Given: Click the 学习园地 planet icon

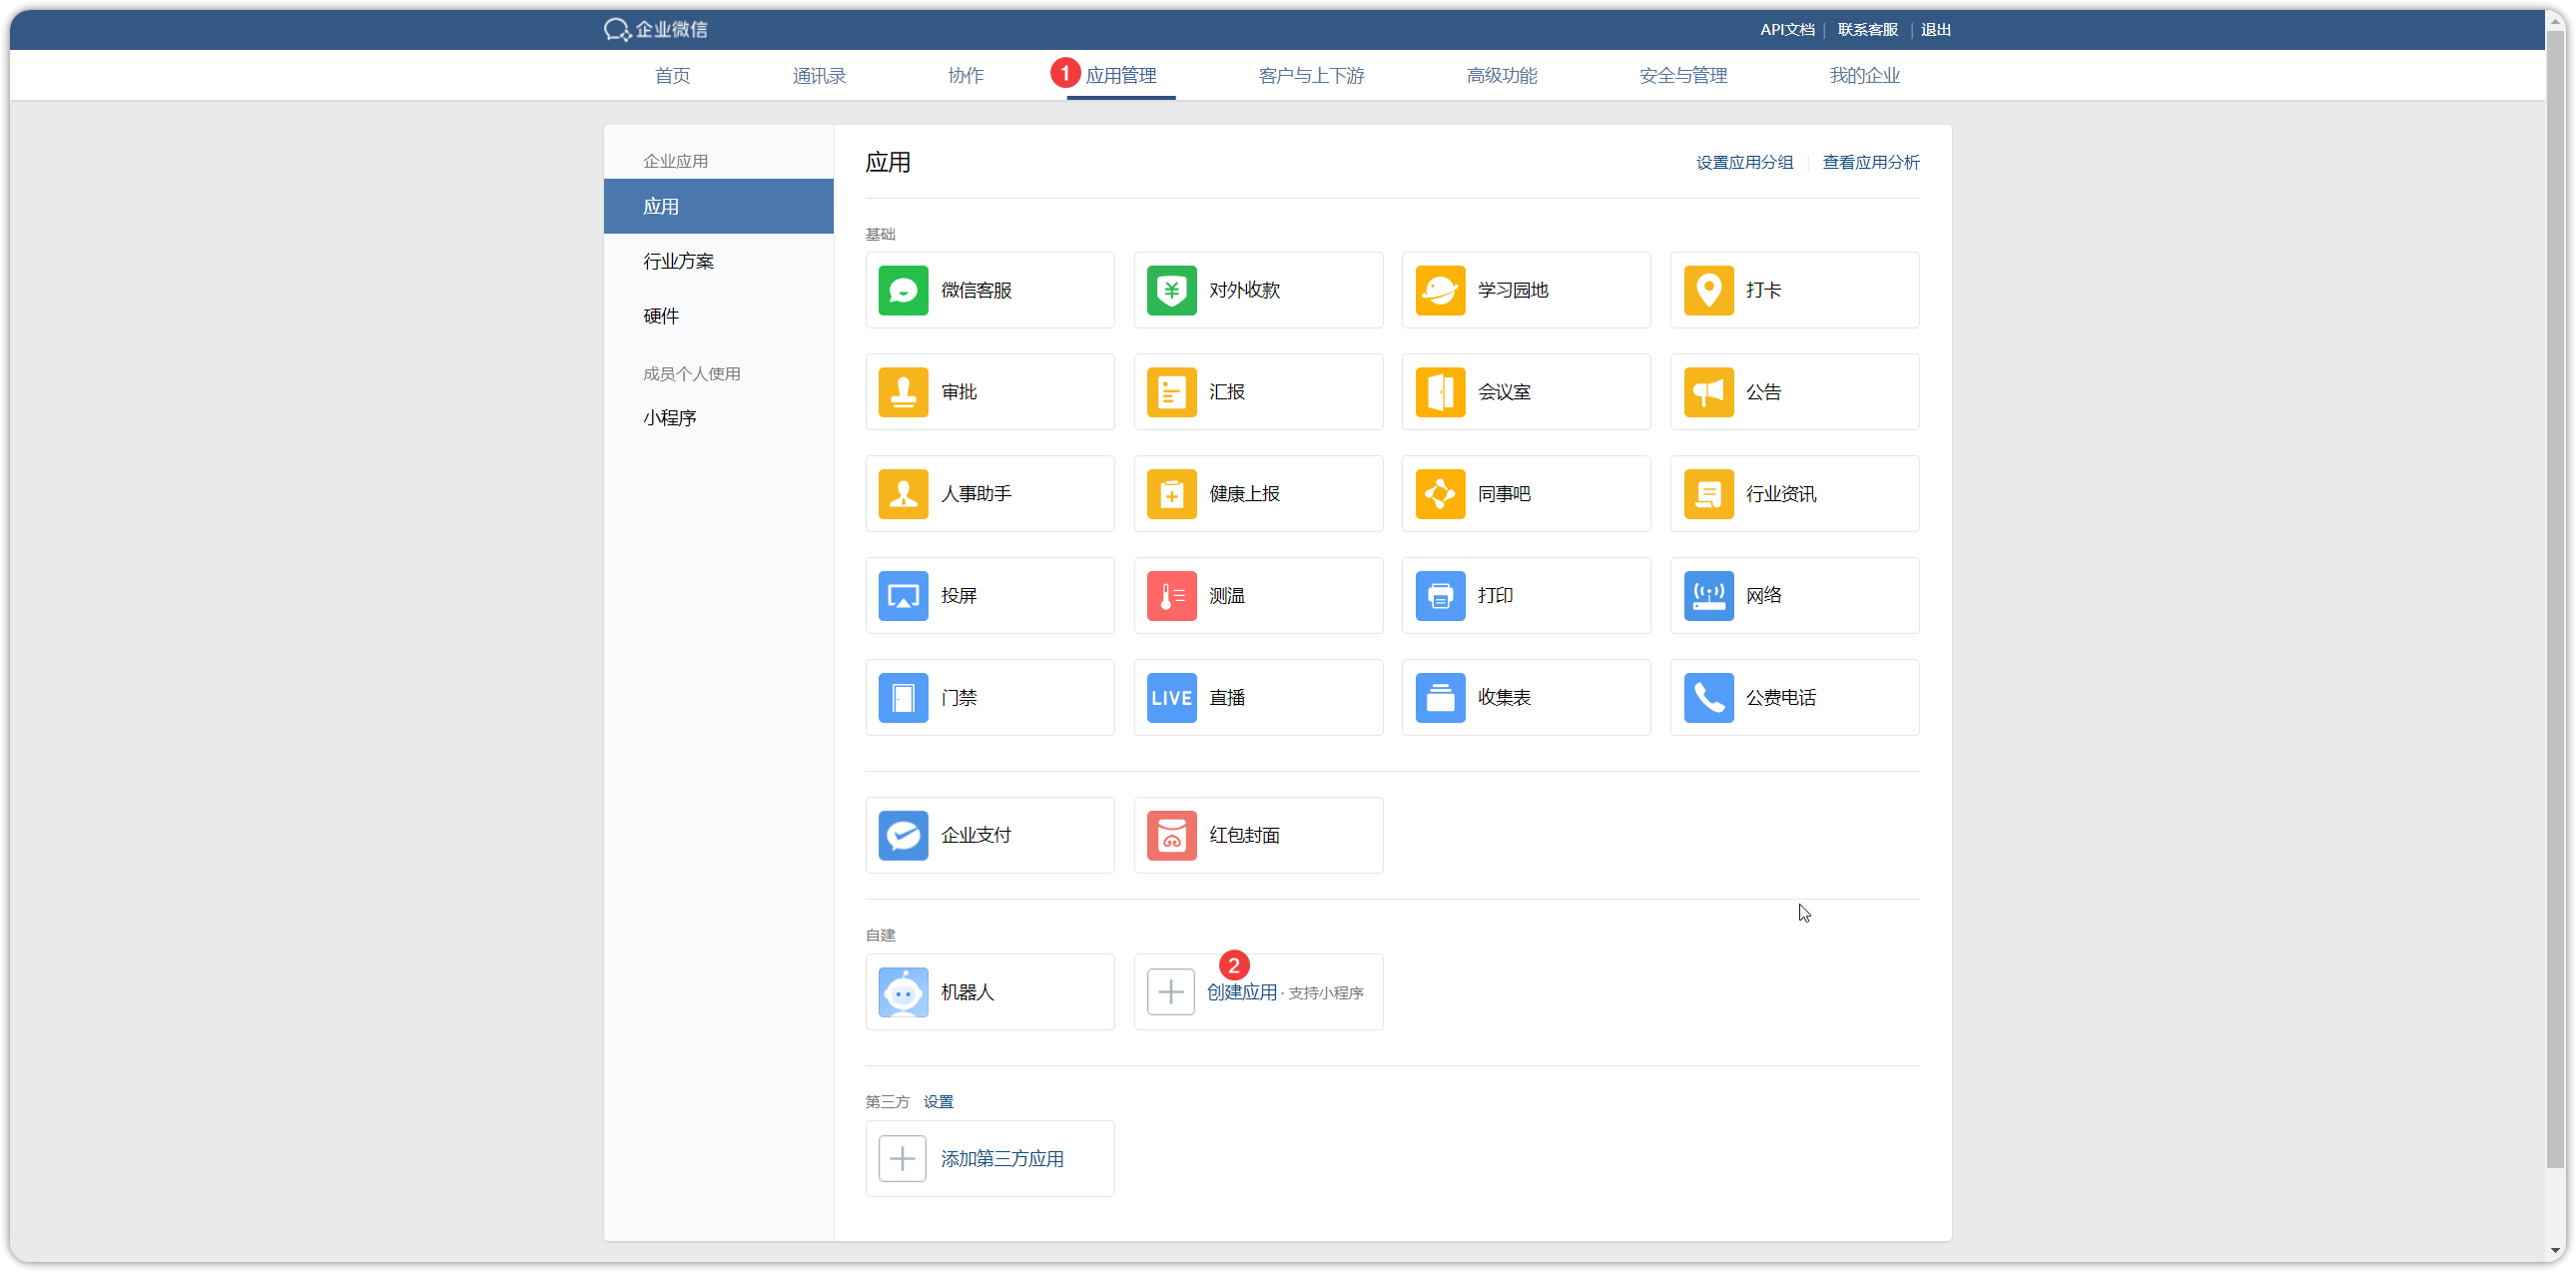Looking at the screenshot, I should (x=1440, y=290).
